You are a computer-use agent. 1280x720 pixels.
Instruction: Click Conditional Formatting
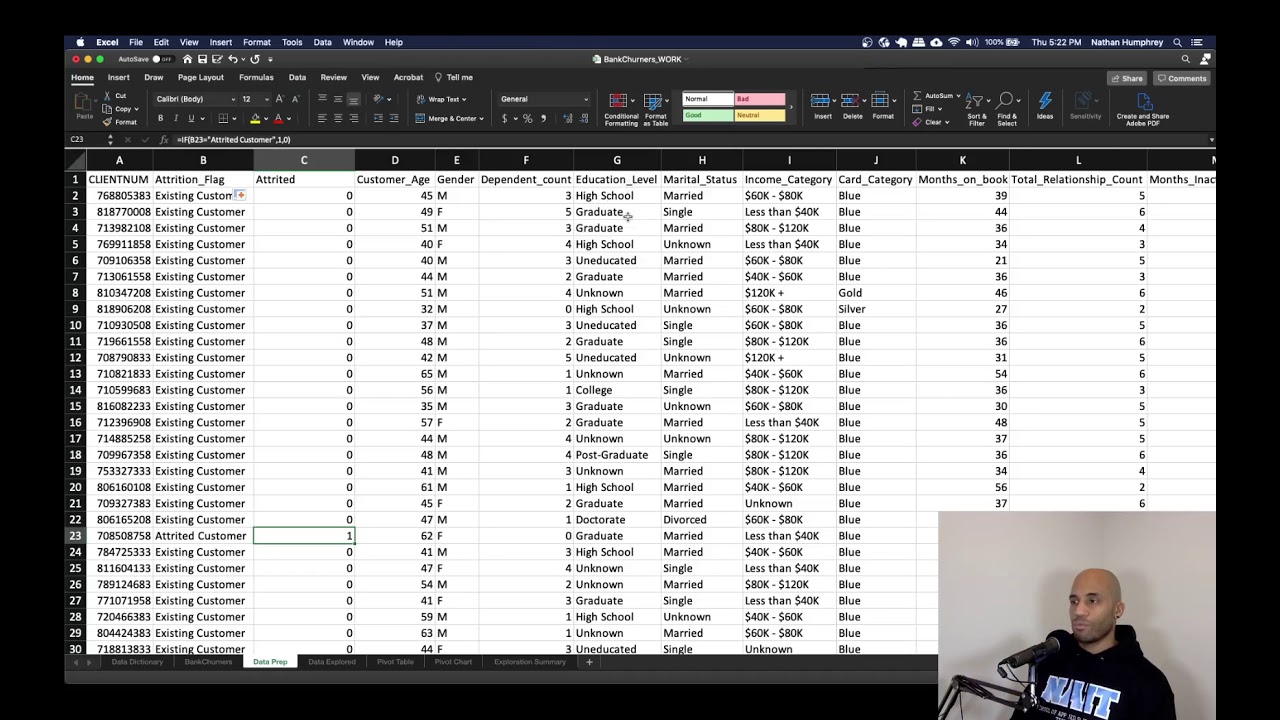coord(621,109)
